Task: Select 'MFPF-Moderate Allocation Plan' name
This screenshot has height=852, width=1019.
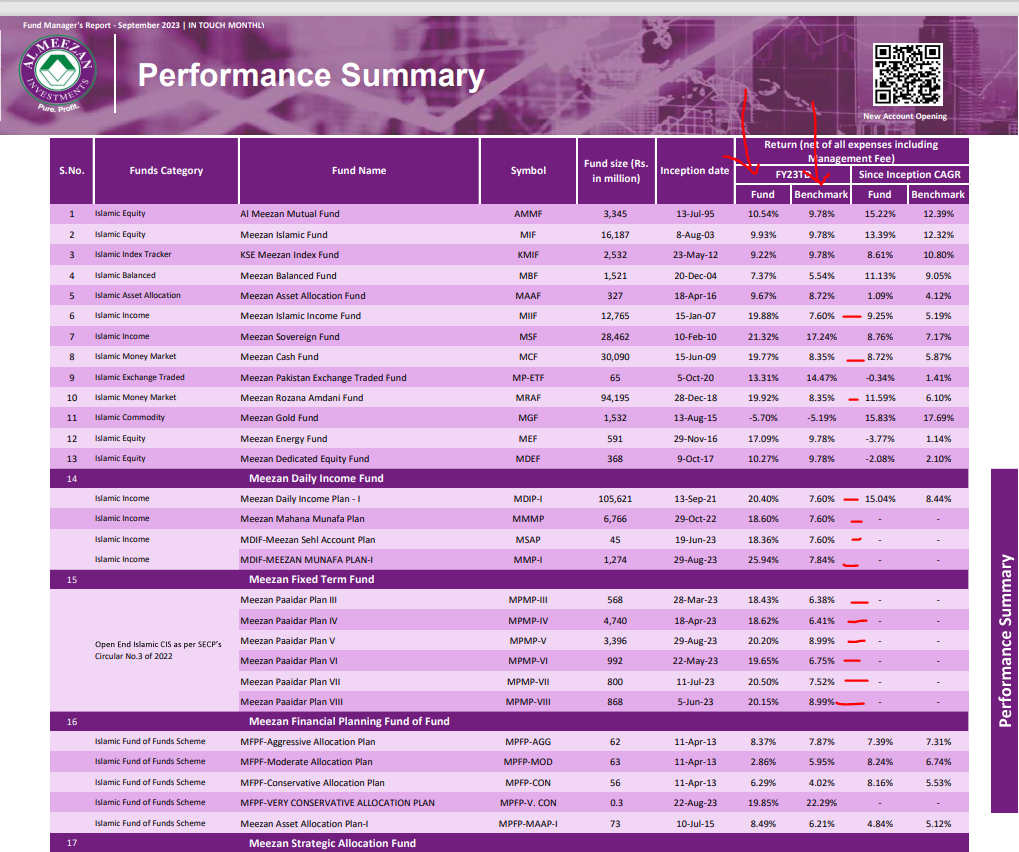Action: click(x=306, y=762)
